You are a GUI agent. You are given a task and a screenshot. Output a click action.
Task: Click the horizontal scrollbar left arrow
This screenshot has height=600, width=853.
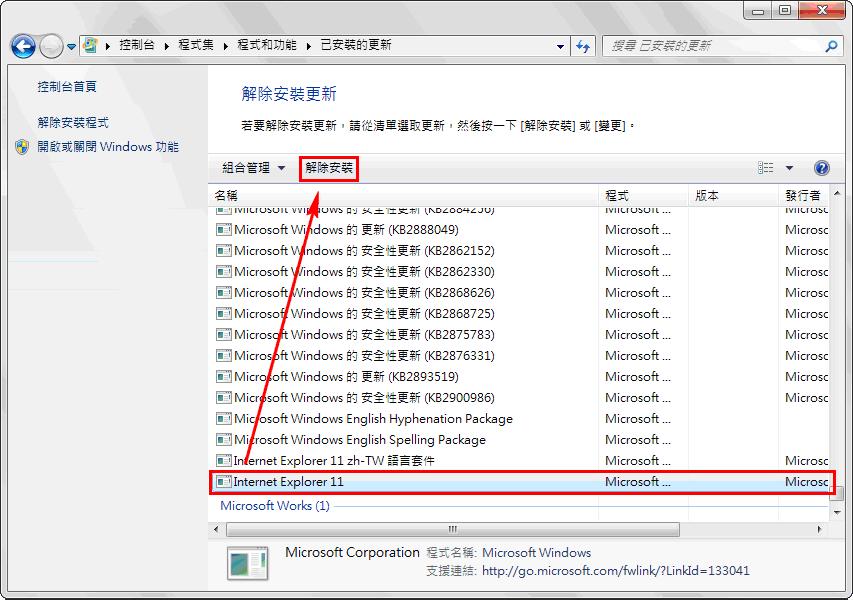(x=217, y=529)
